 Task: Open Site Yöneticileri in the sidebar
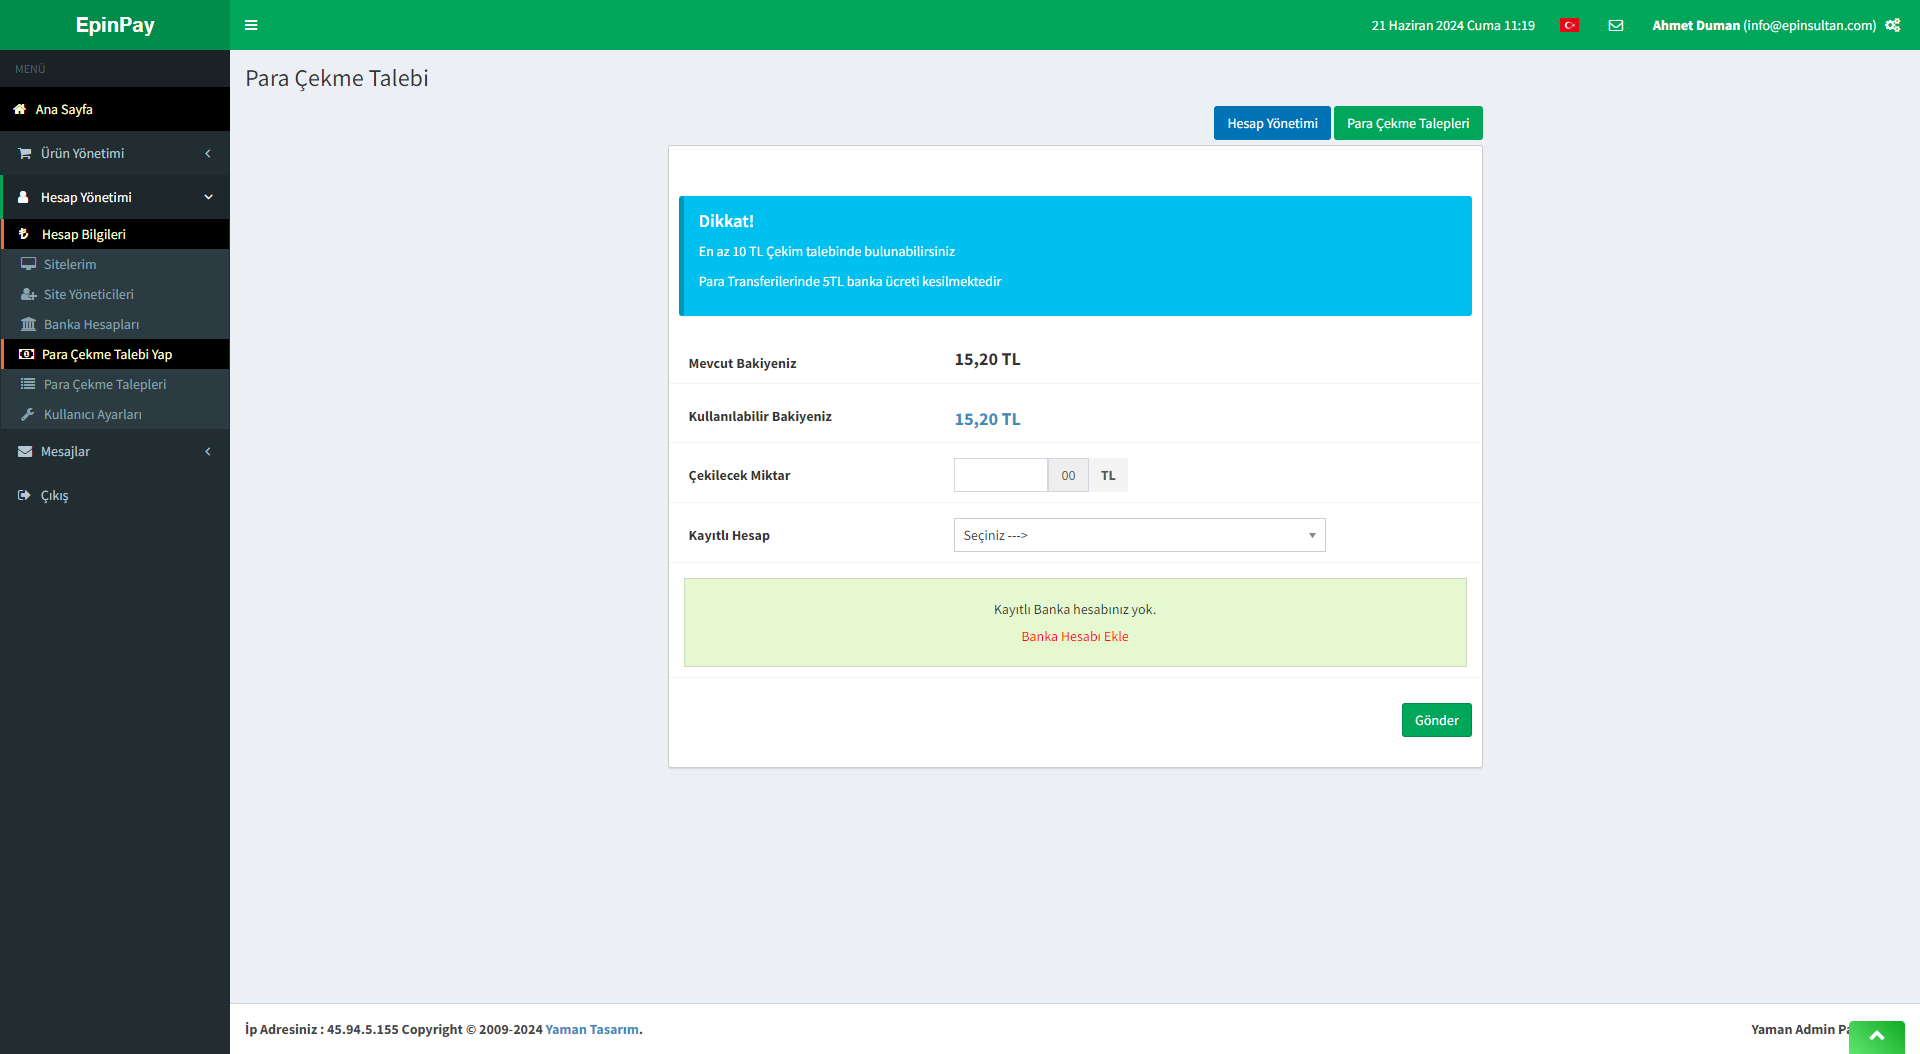click(115, 294)
